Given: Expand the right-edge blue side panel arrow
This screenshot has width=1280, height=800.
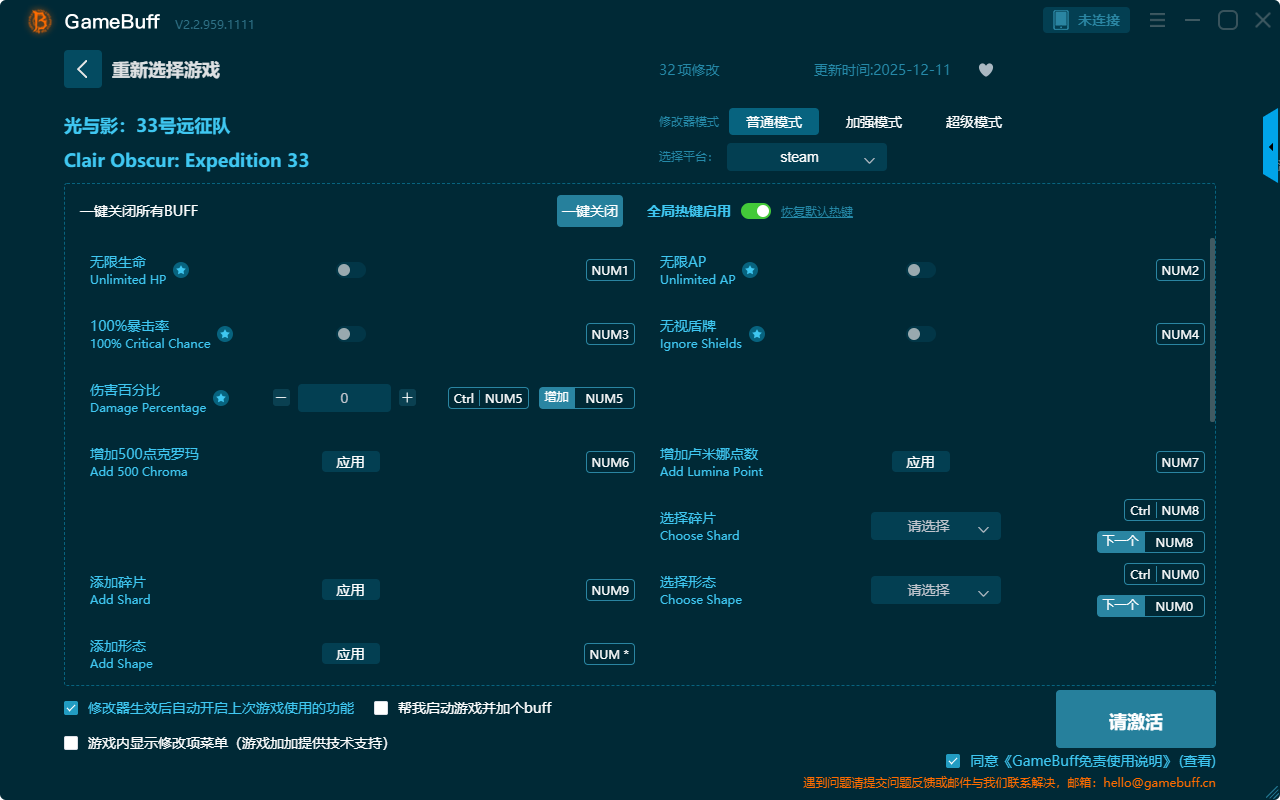Looking at the screenshot, I should (x=1271, y=147).
